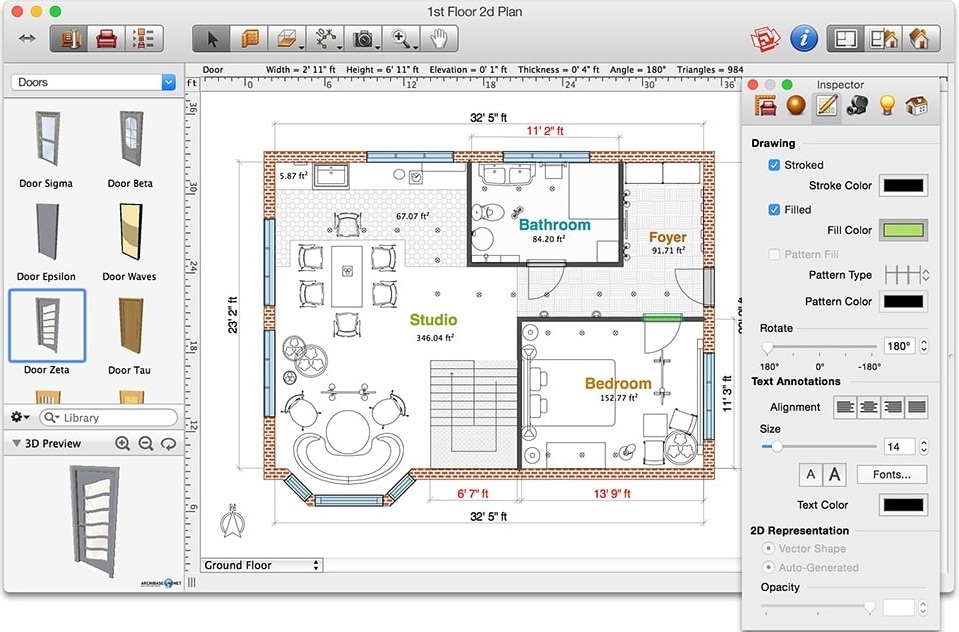Switch to 2D plan view
This screenshot has height=632, width=959.
pos(845,39)
